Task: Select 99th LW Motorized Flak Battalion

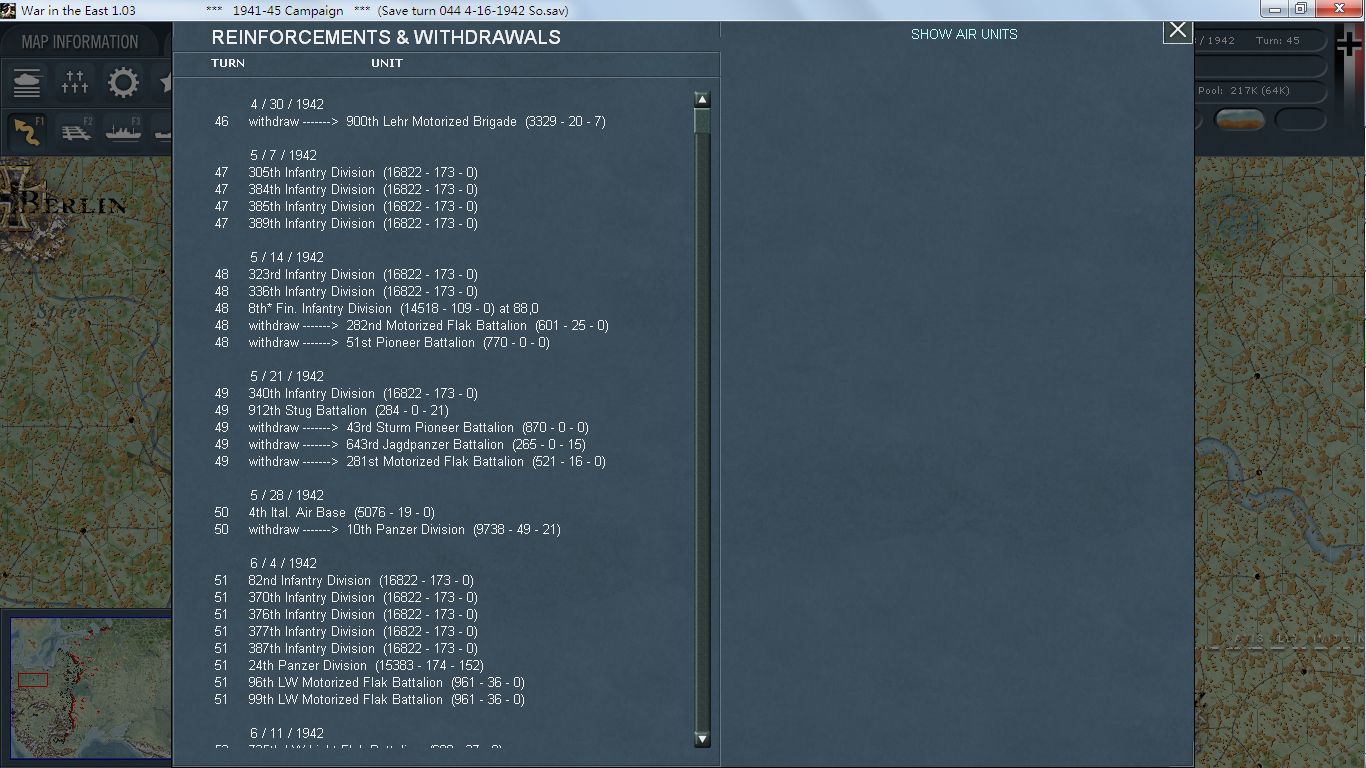Action: (386, 700)
